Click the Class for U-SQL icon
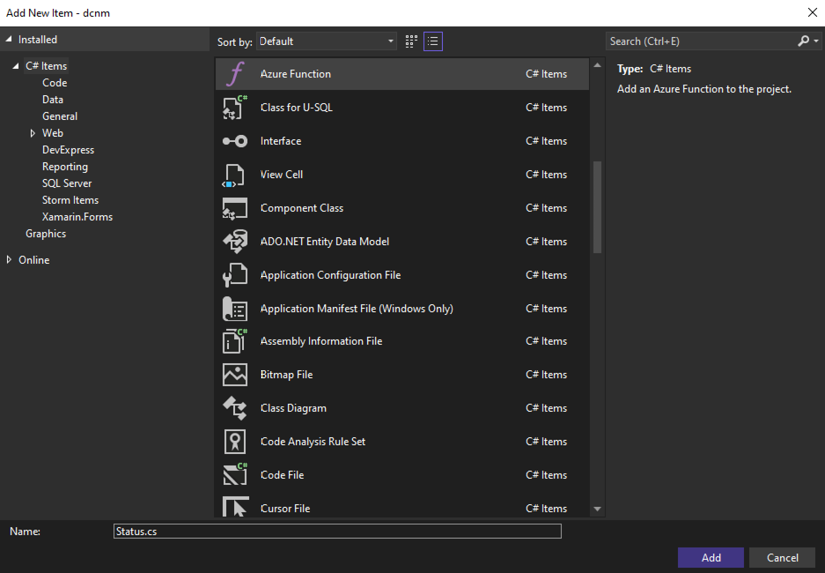825x573 pixels. pos(235,107)
